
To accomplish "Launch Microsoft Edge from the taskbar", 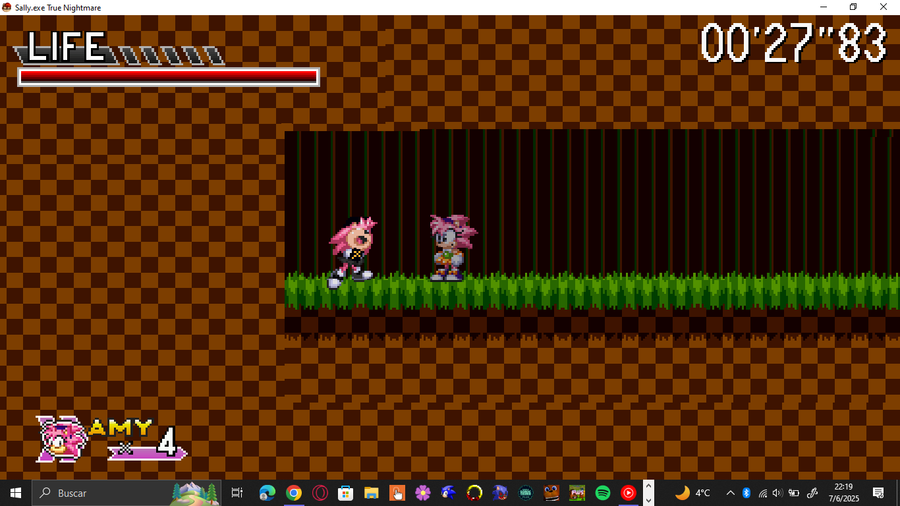I will 267,493.
